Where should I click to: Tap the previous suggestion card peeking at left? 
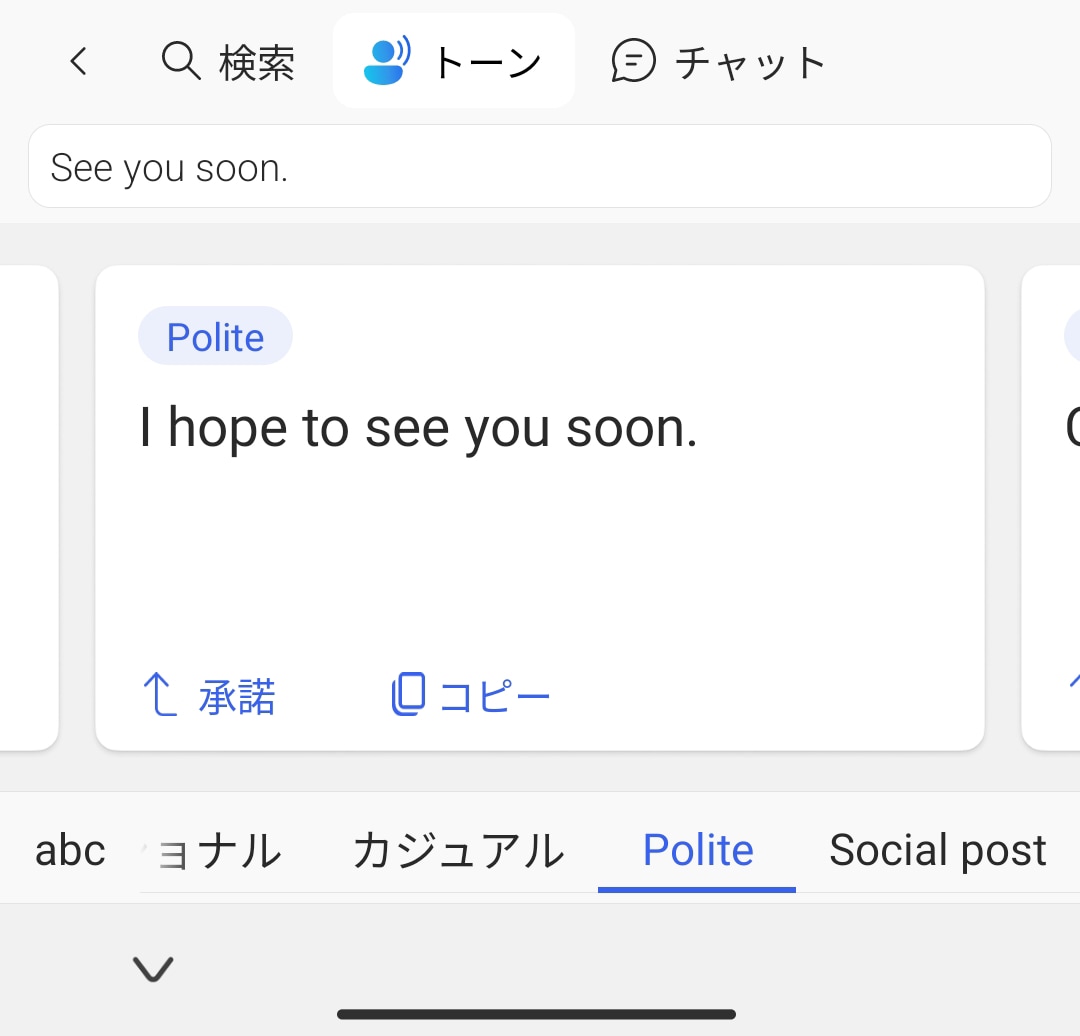pos(28,507)
